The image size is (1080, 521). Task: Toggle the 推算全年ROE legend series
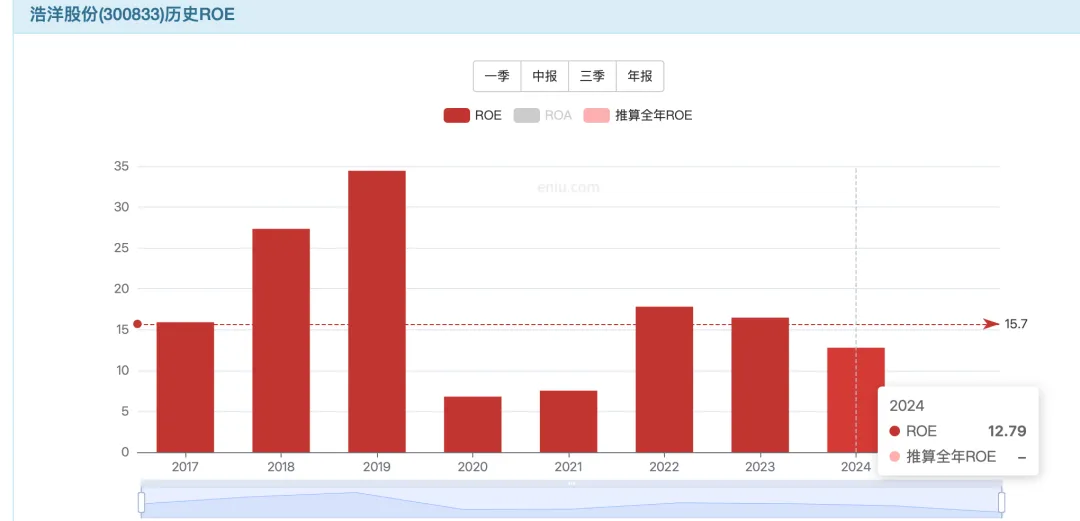pos(637,116)
